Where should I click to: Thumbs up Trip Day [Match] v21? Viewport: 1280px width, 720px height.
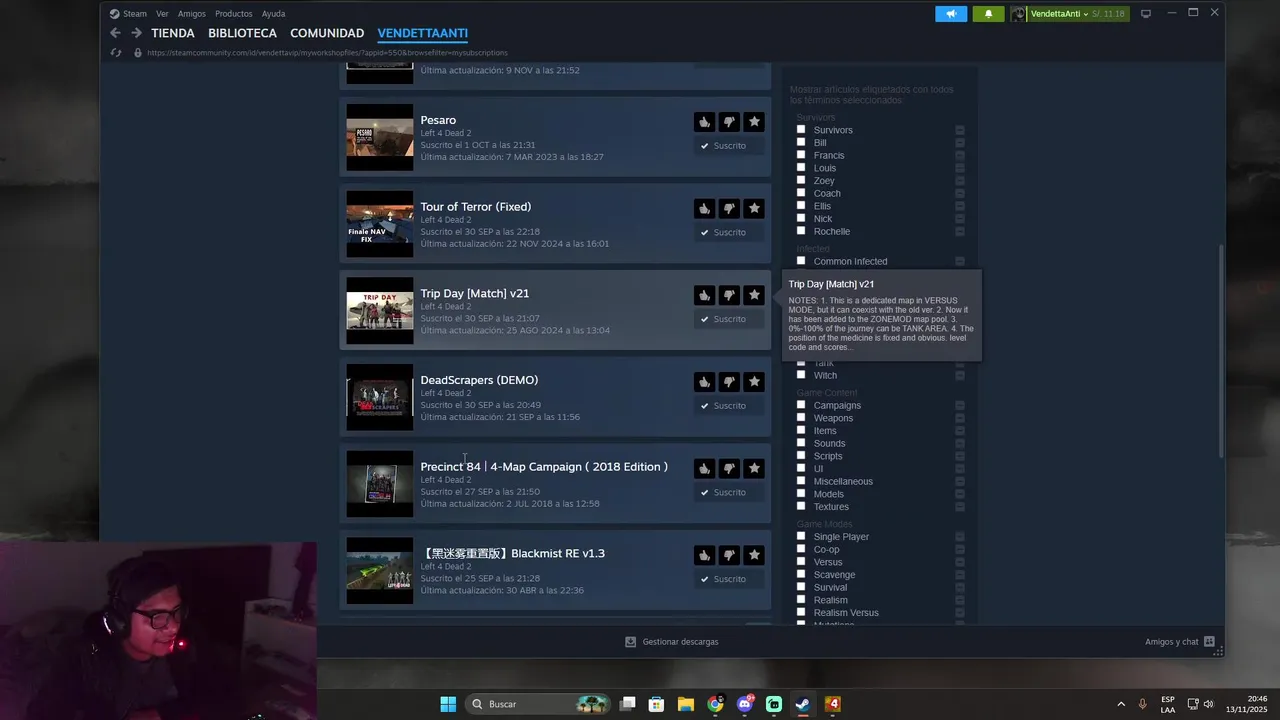point(705,295)
